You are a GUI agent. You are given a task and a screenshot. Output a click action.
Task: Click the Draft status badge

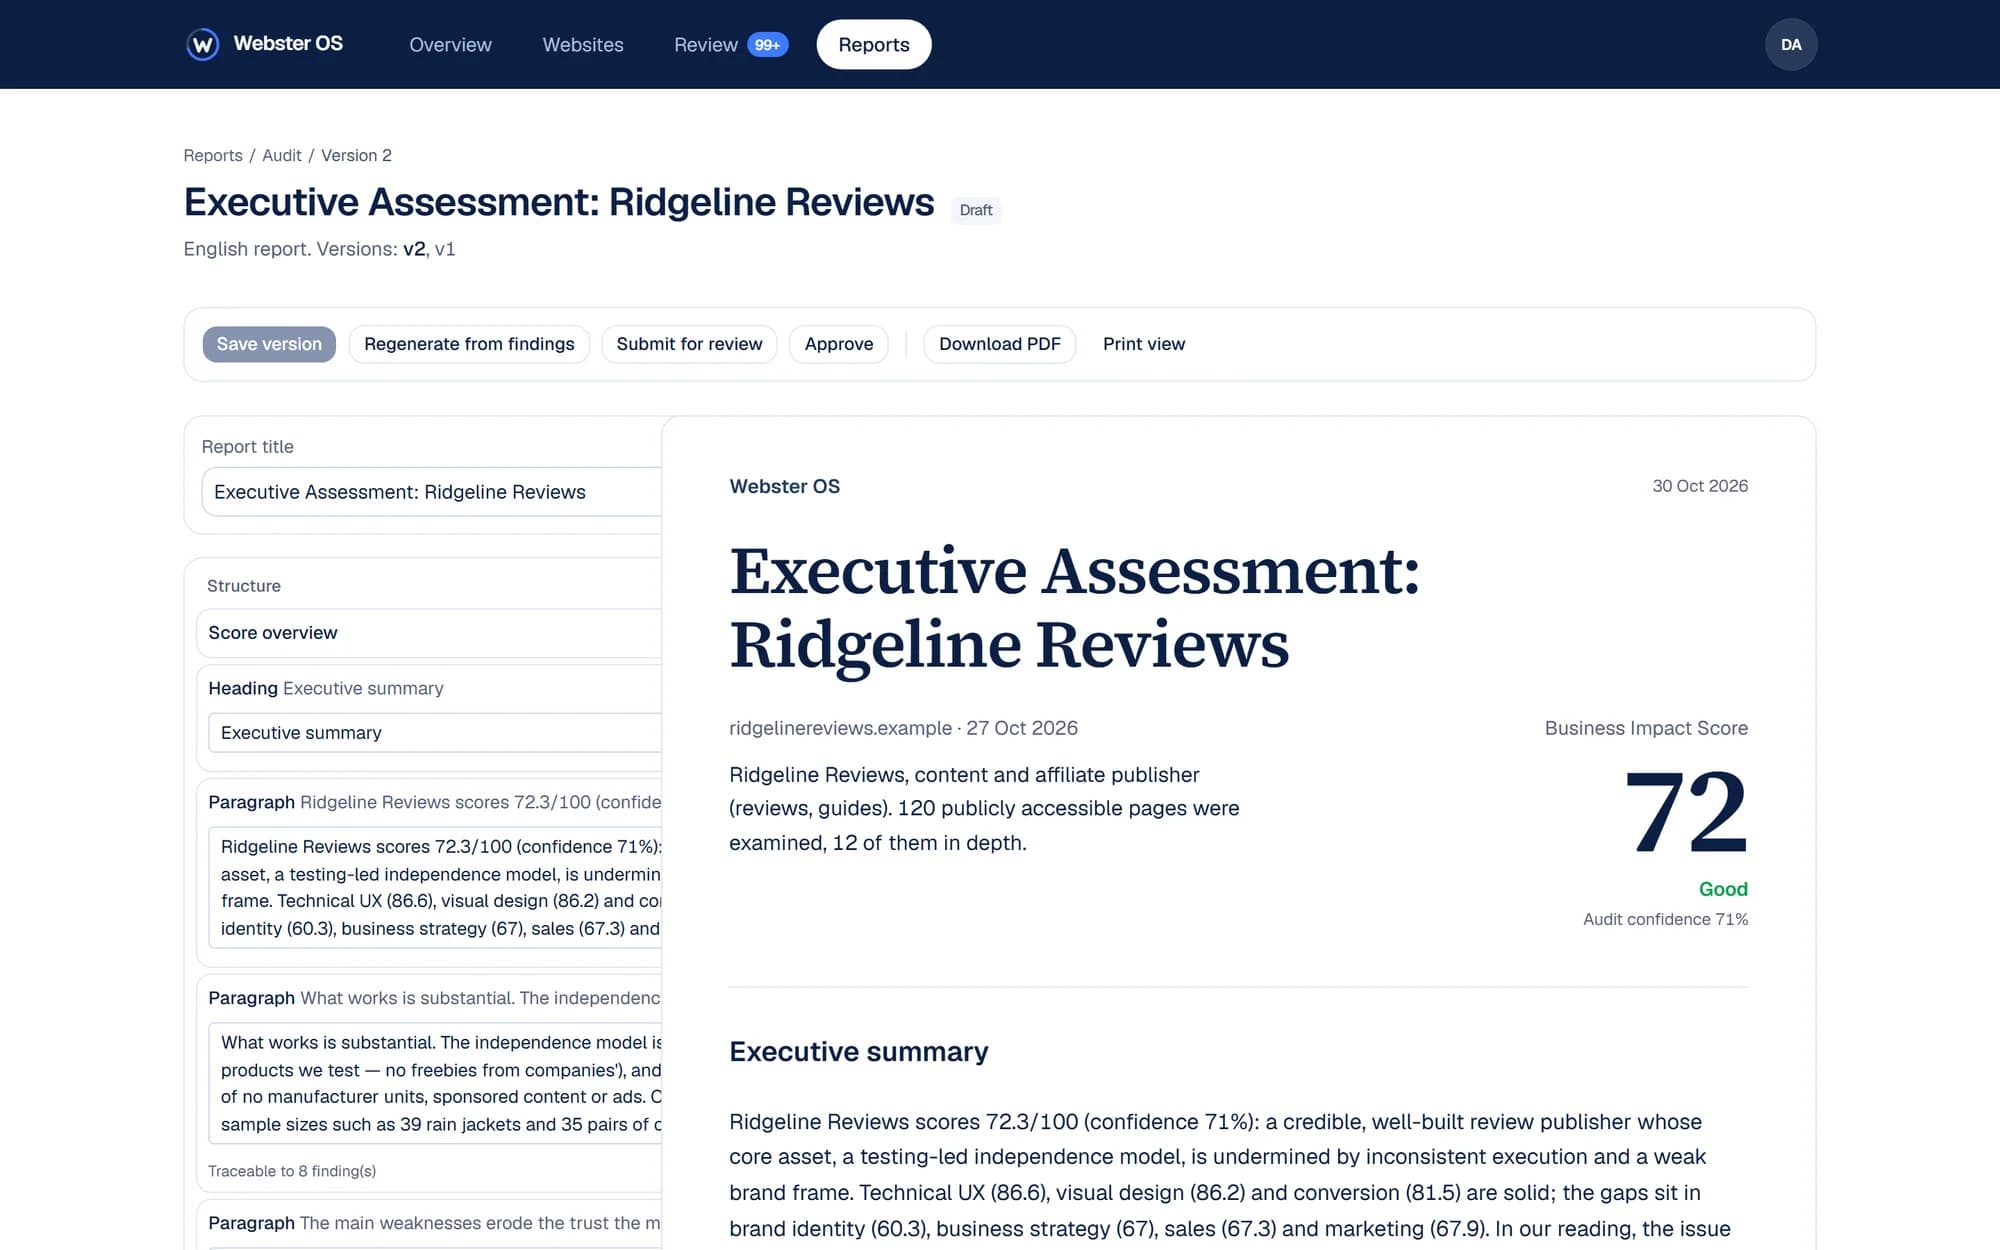[x=976, y=210]
